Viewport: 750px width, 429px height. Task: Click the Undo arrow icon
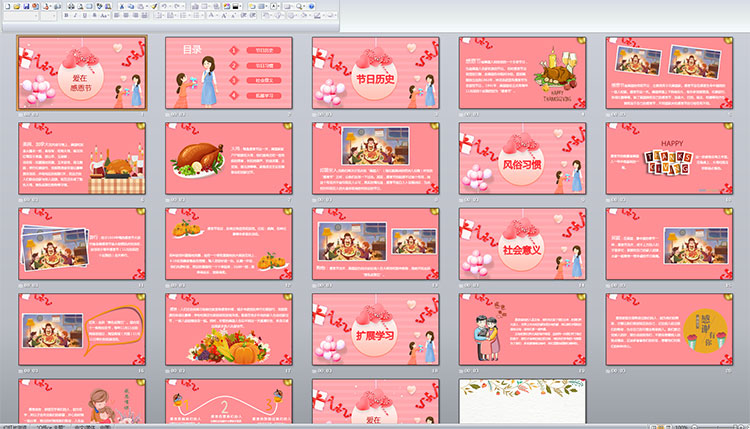coord(164,6)
